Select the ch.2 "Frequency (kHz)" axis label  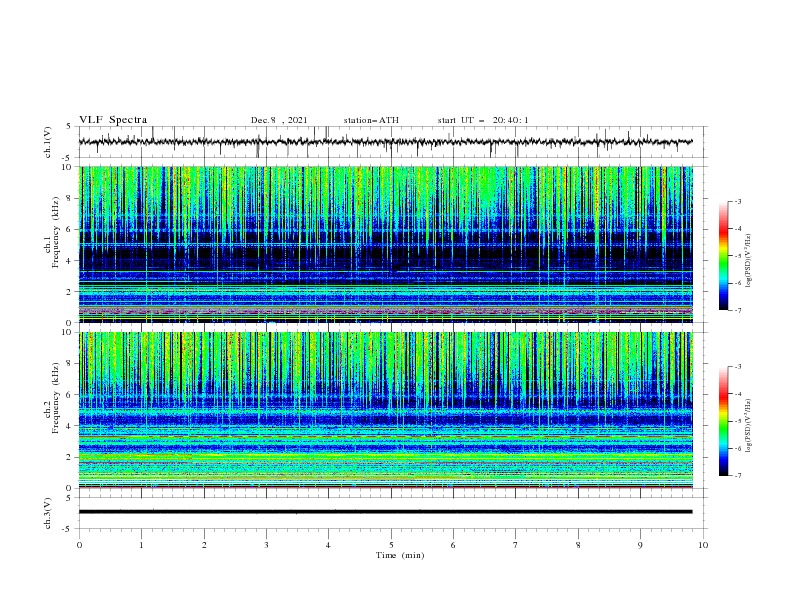tap(55, 397)
